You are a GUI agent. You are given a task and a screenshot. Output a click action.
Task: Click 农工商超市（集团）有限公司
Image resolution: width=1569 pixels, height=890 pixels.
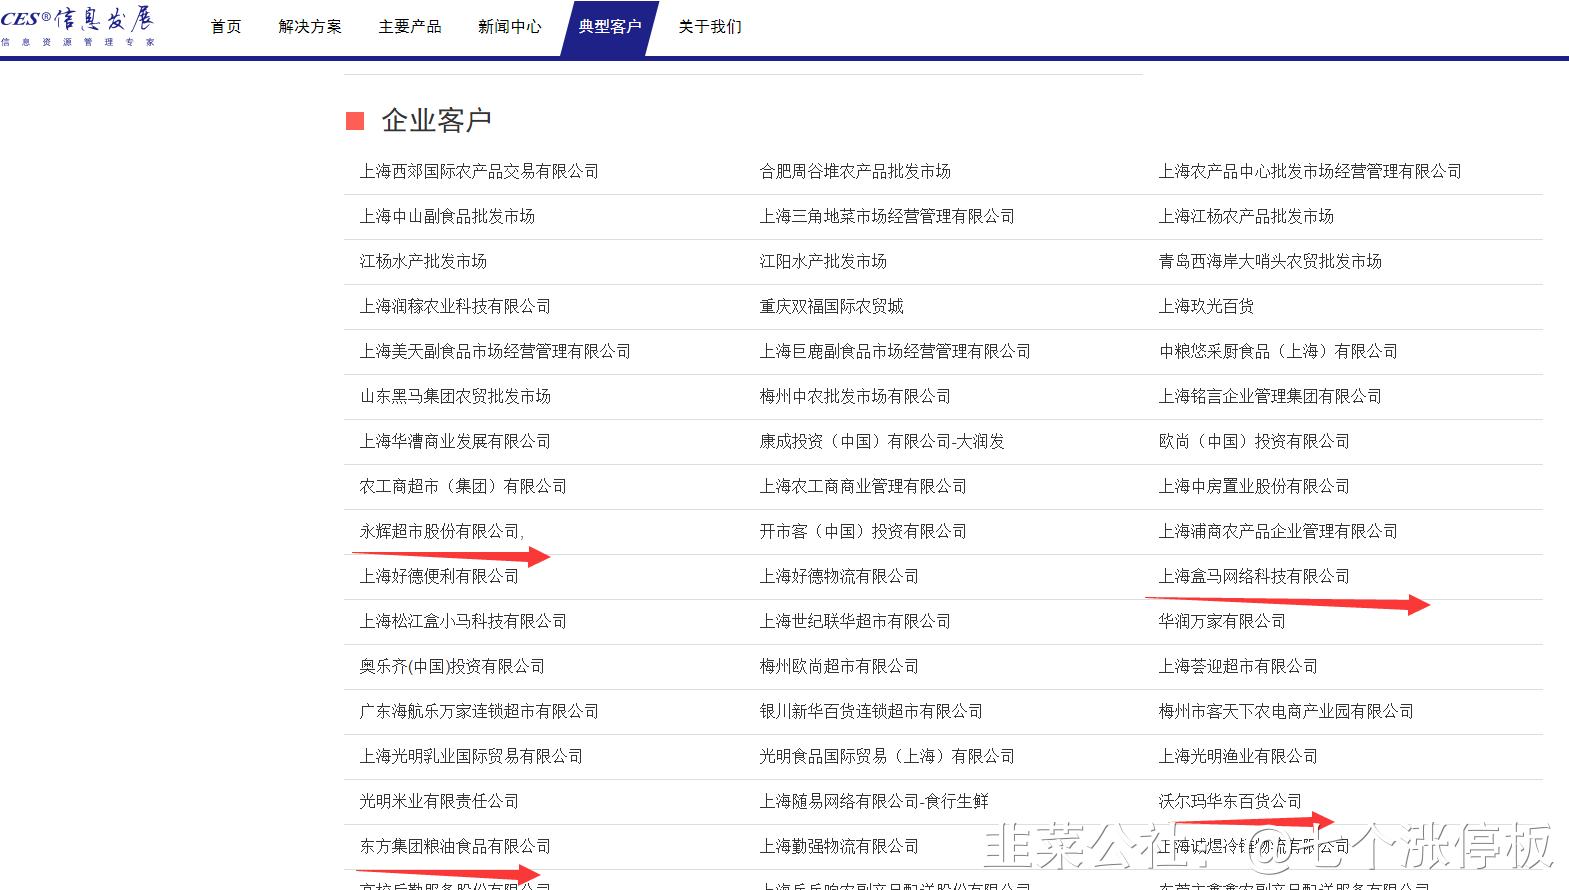coord(463,487)
